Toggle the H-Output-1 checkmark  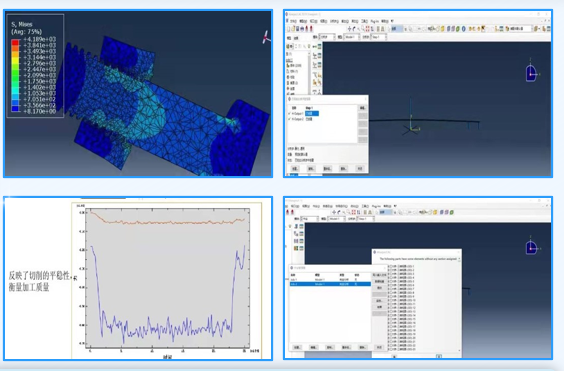(x=290, y=114)
